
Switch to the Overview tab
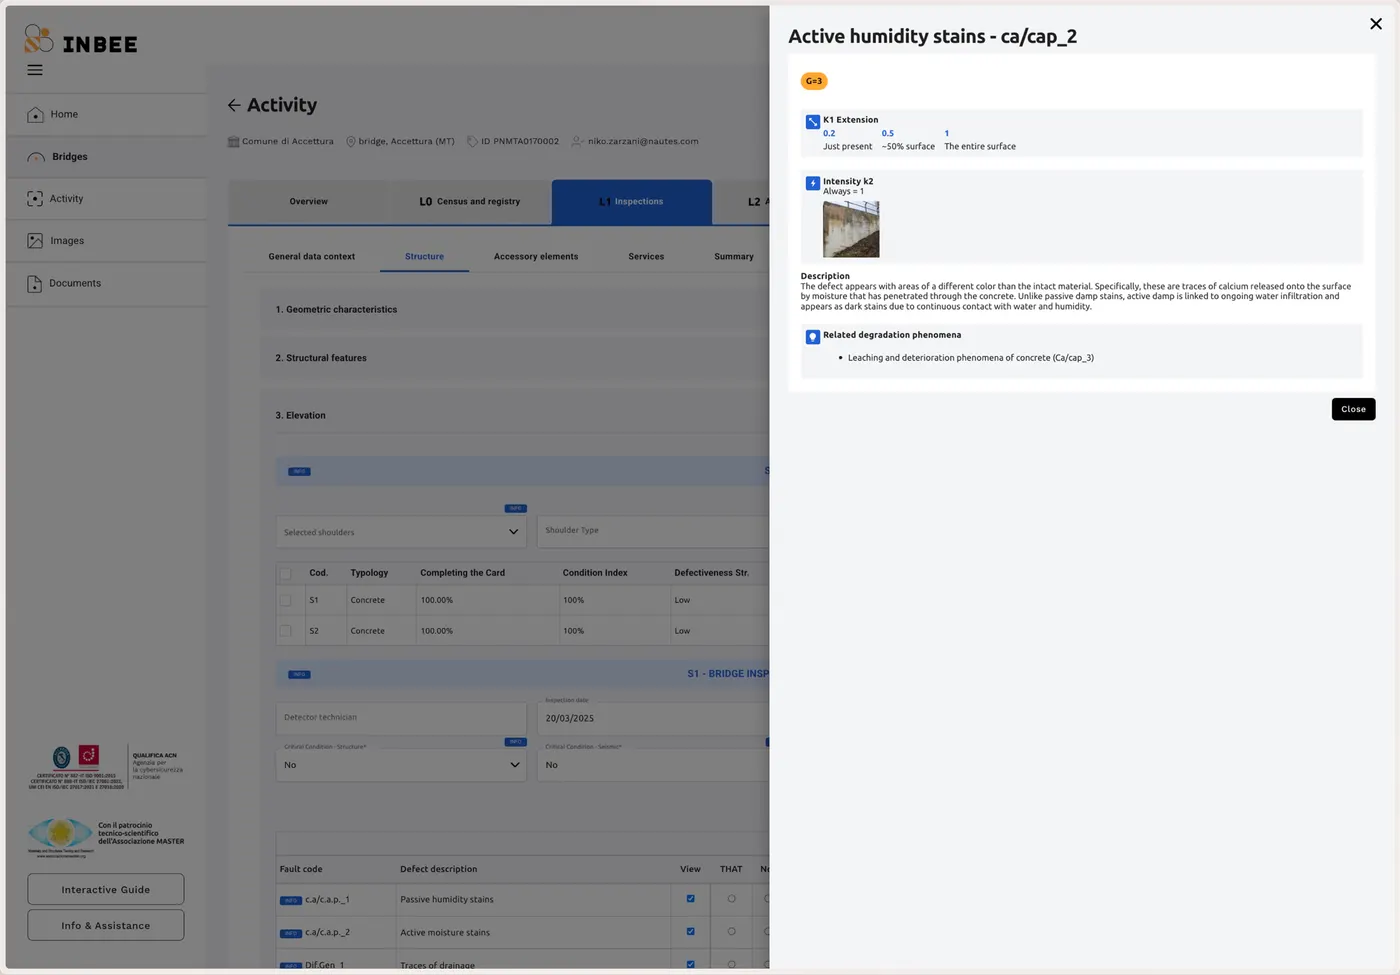(x=309, y=201)
